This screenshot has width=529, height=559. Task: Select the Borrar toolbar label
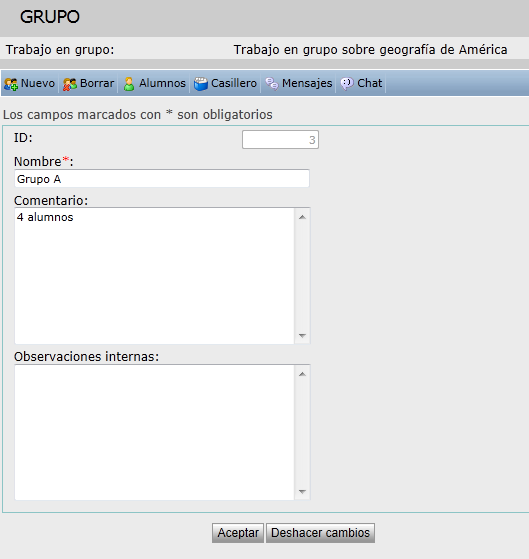click(x=97, y=83)
